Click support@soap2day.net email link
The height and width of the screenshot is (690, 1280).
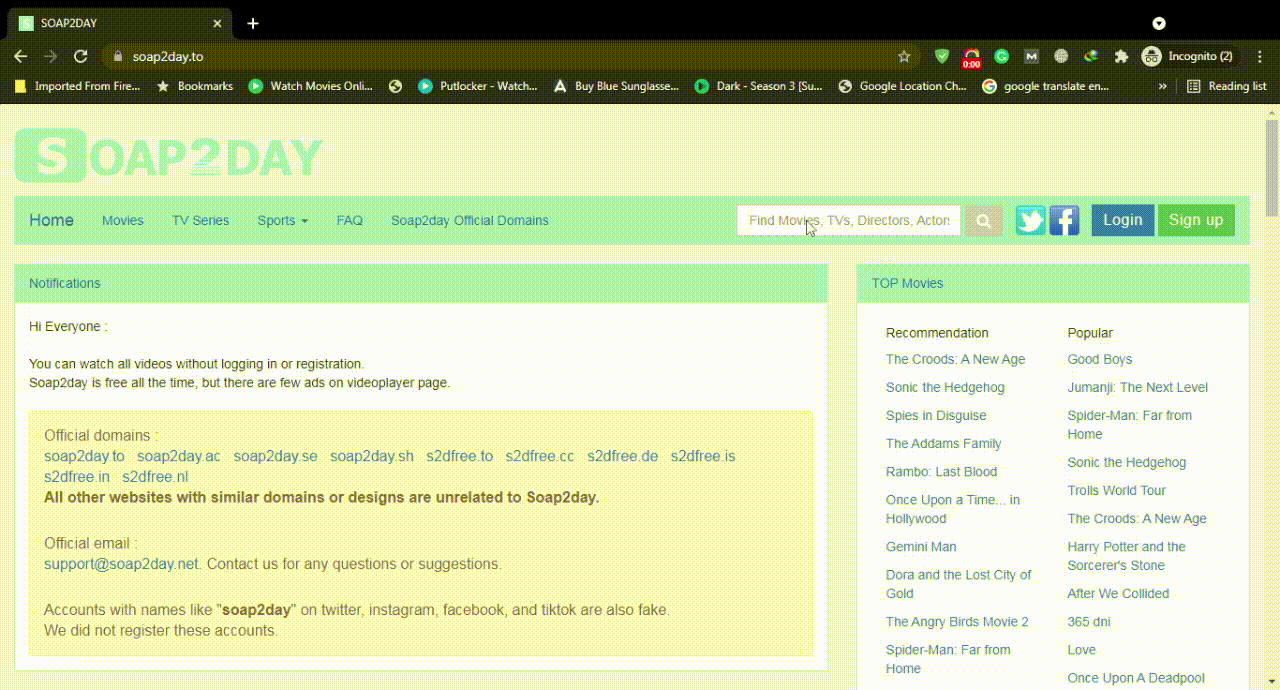point(121,564)
